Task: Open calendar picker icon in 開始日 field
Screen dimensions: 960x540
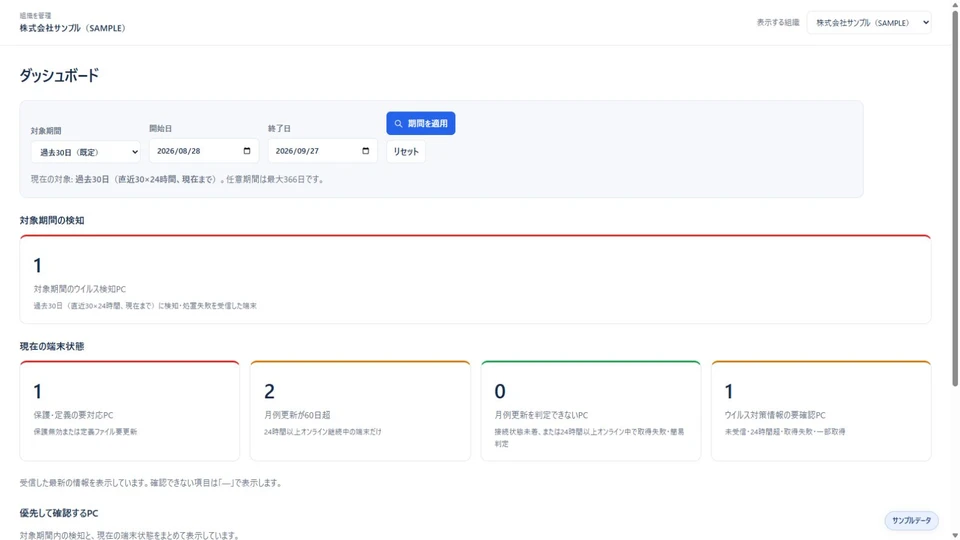Action: pyautogui.click(x=247, y=151)
